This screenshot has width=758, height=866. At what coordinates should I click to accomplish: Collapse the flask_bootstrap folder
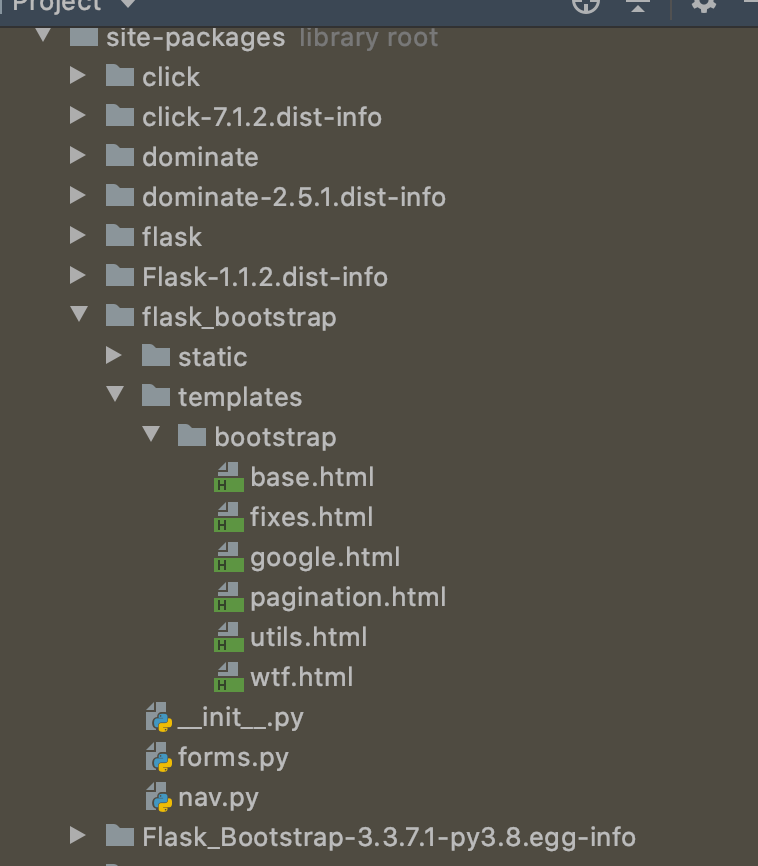pos(79,314)
